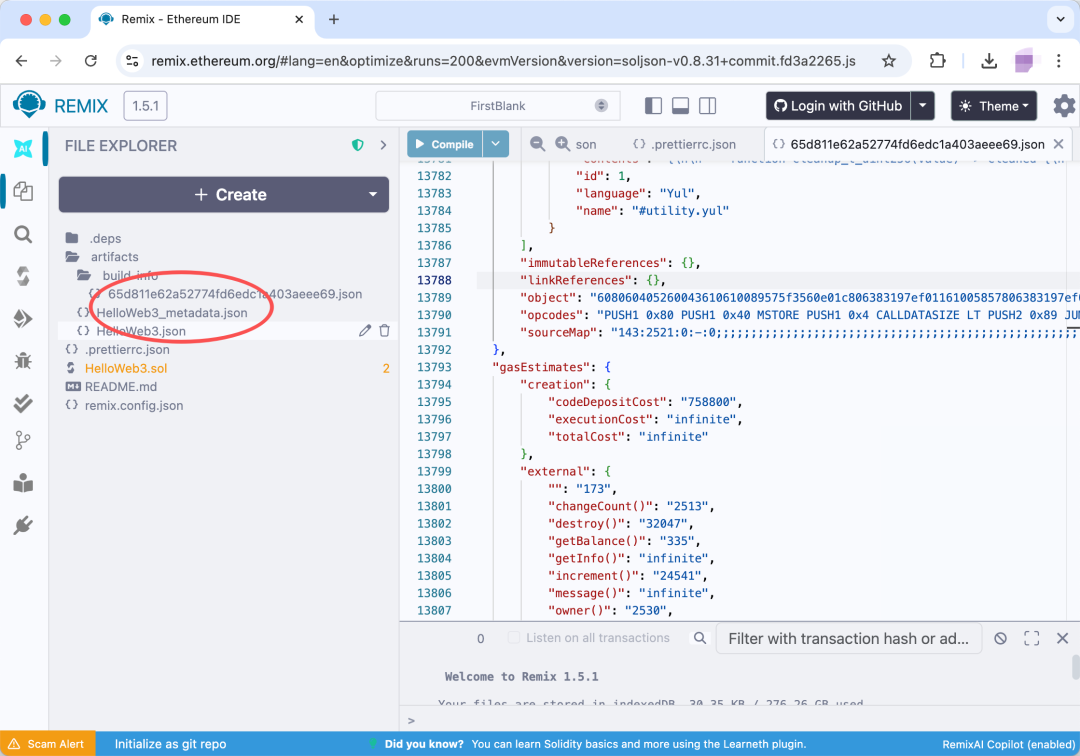The width and height of the screenshot is (1080, 756).
Task: Collapse the File Explorer panel chevron
Action: pyautogui.click(x=384, y=145)
